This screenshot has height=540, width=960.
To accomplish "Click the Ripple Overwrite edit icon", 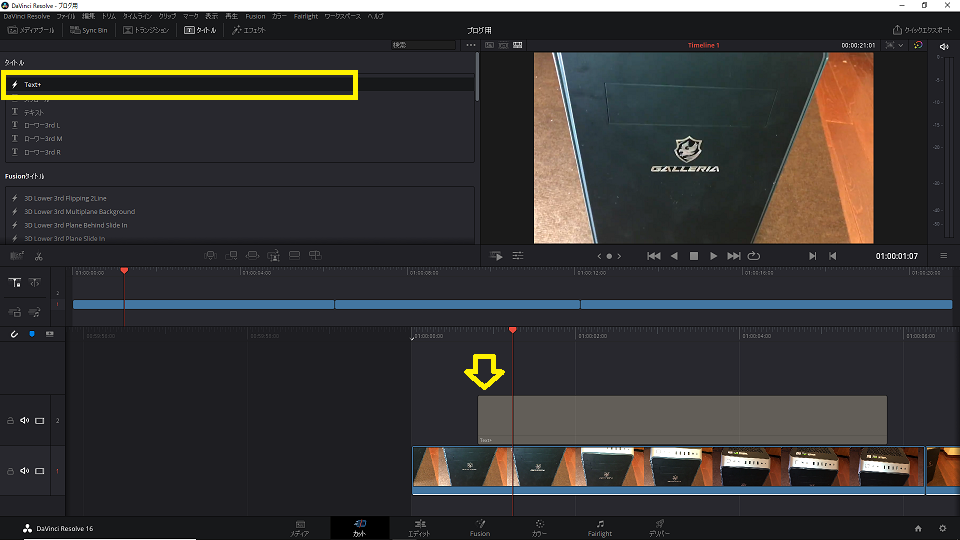I will coord(252,255).
